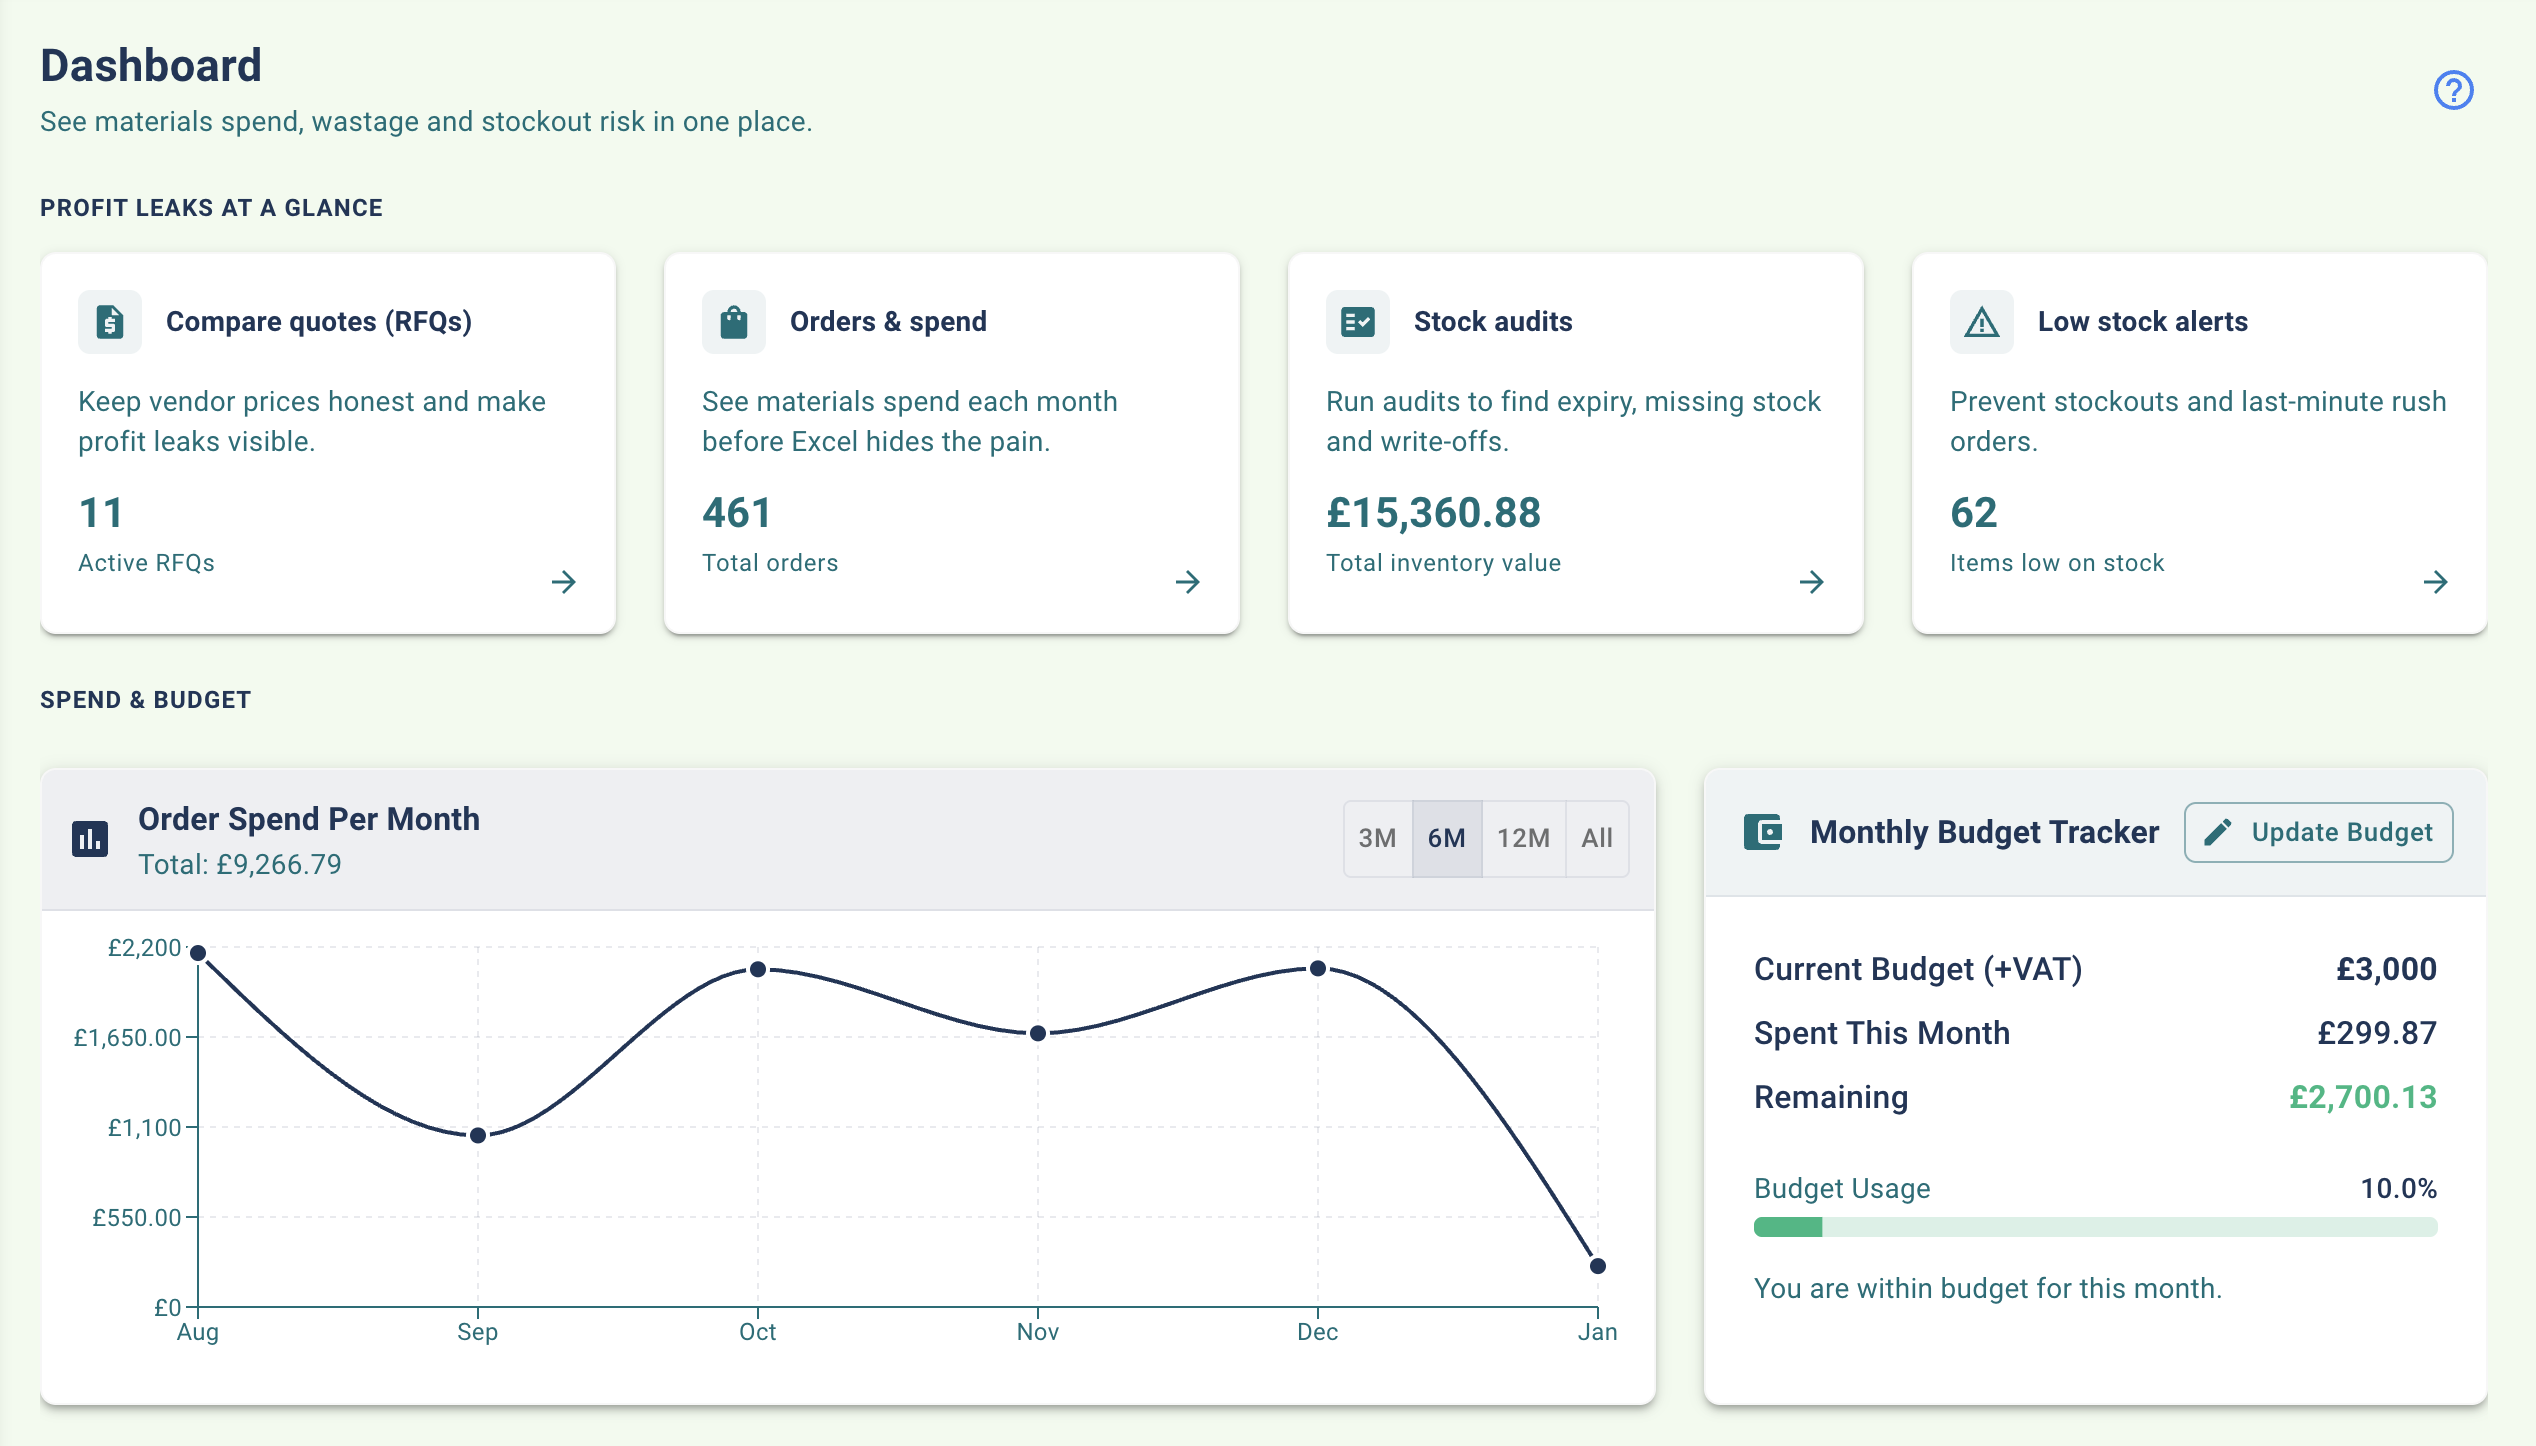Click the Jan data point on the chart

pos(1597,1265)
